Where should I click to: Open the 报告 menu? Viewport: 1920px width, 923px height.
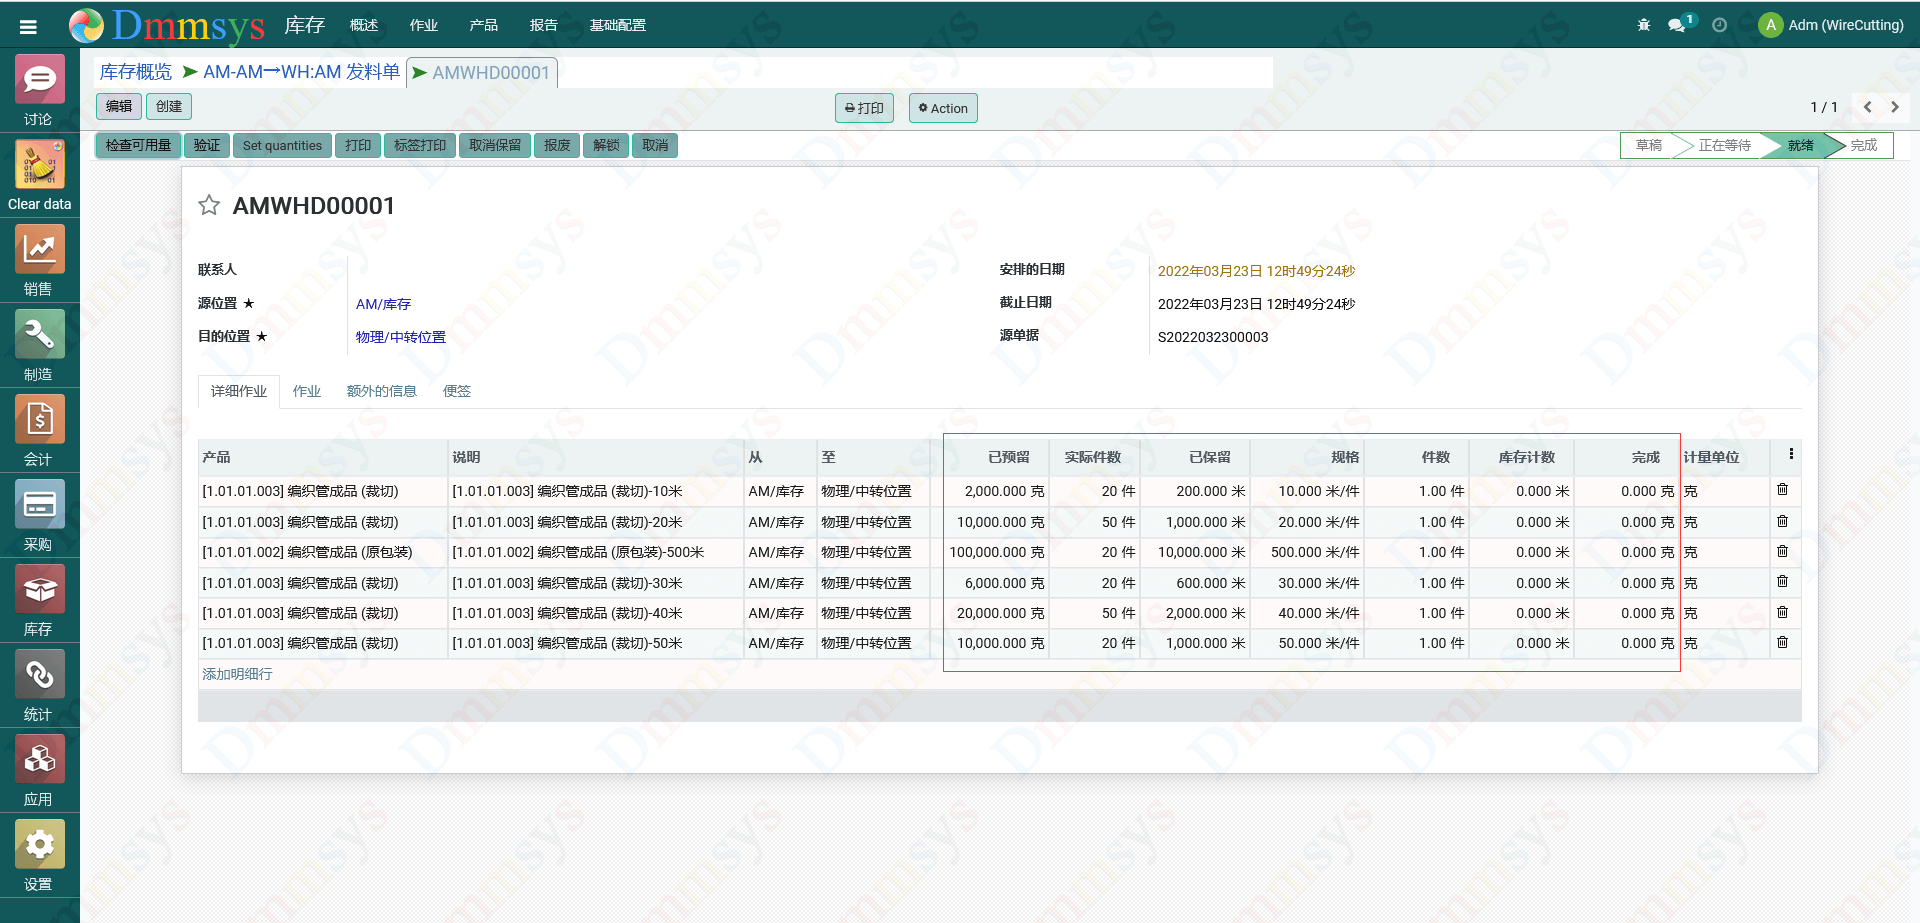coord(544,25)
